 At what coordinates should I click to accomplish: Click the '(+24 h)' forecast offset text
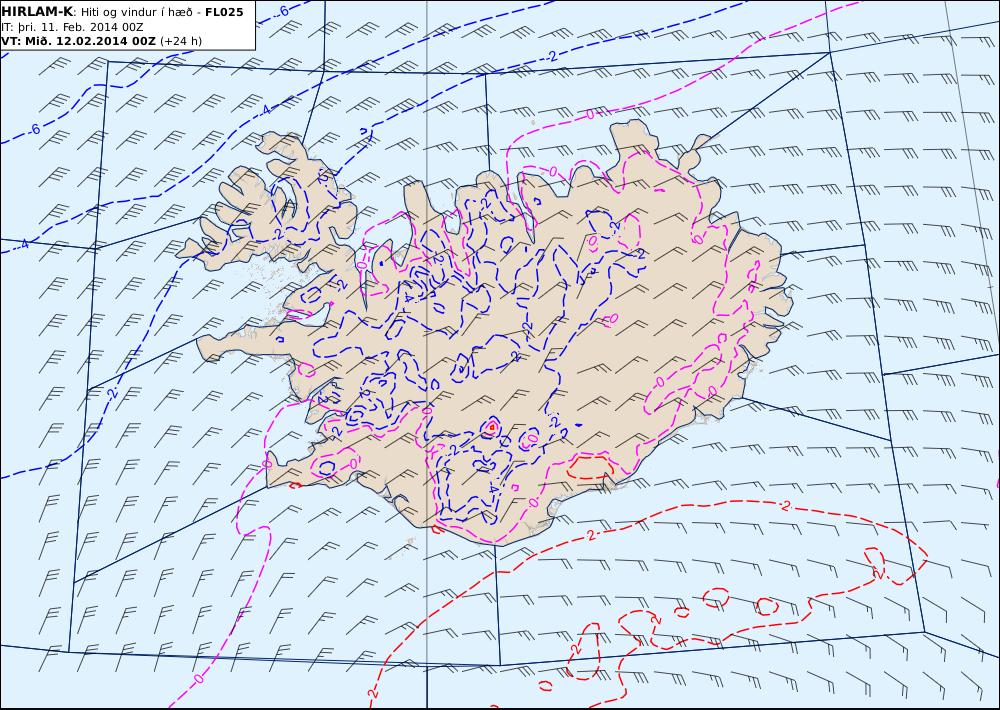(x=180, y=41)
